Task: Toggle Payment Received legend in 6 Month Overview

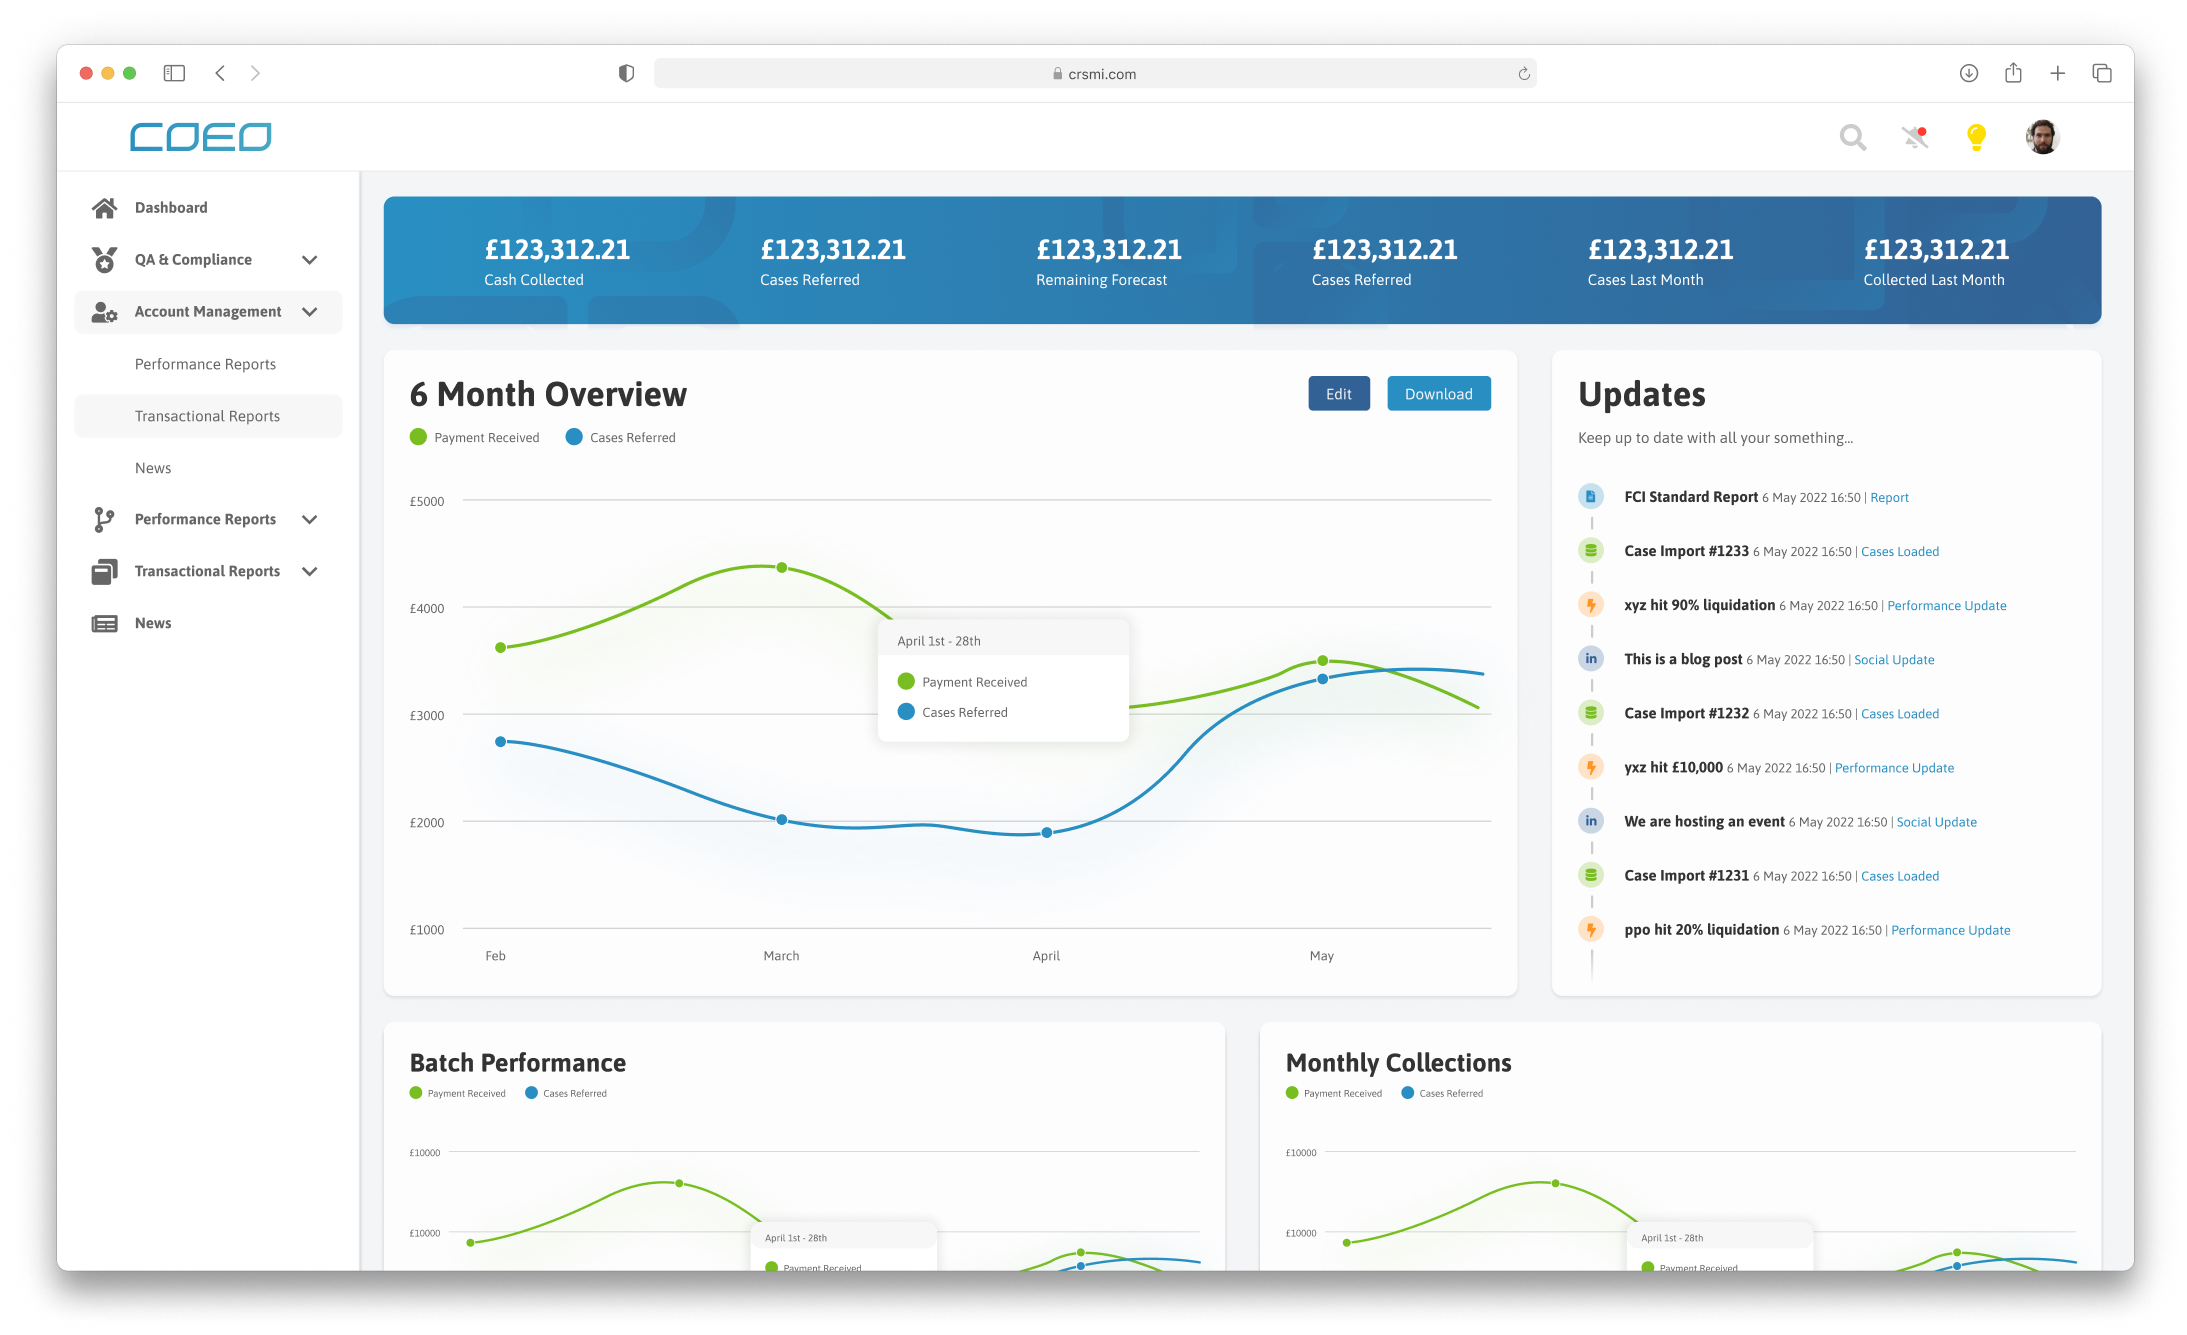Action: 475,437
